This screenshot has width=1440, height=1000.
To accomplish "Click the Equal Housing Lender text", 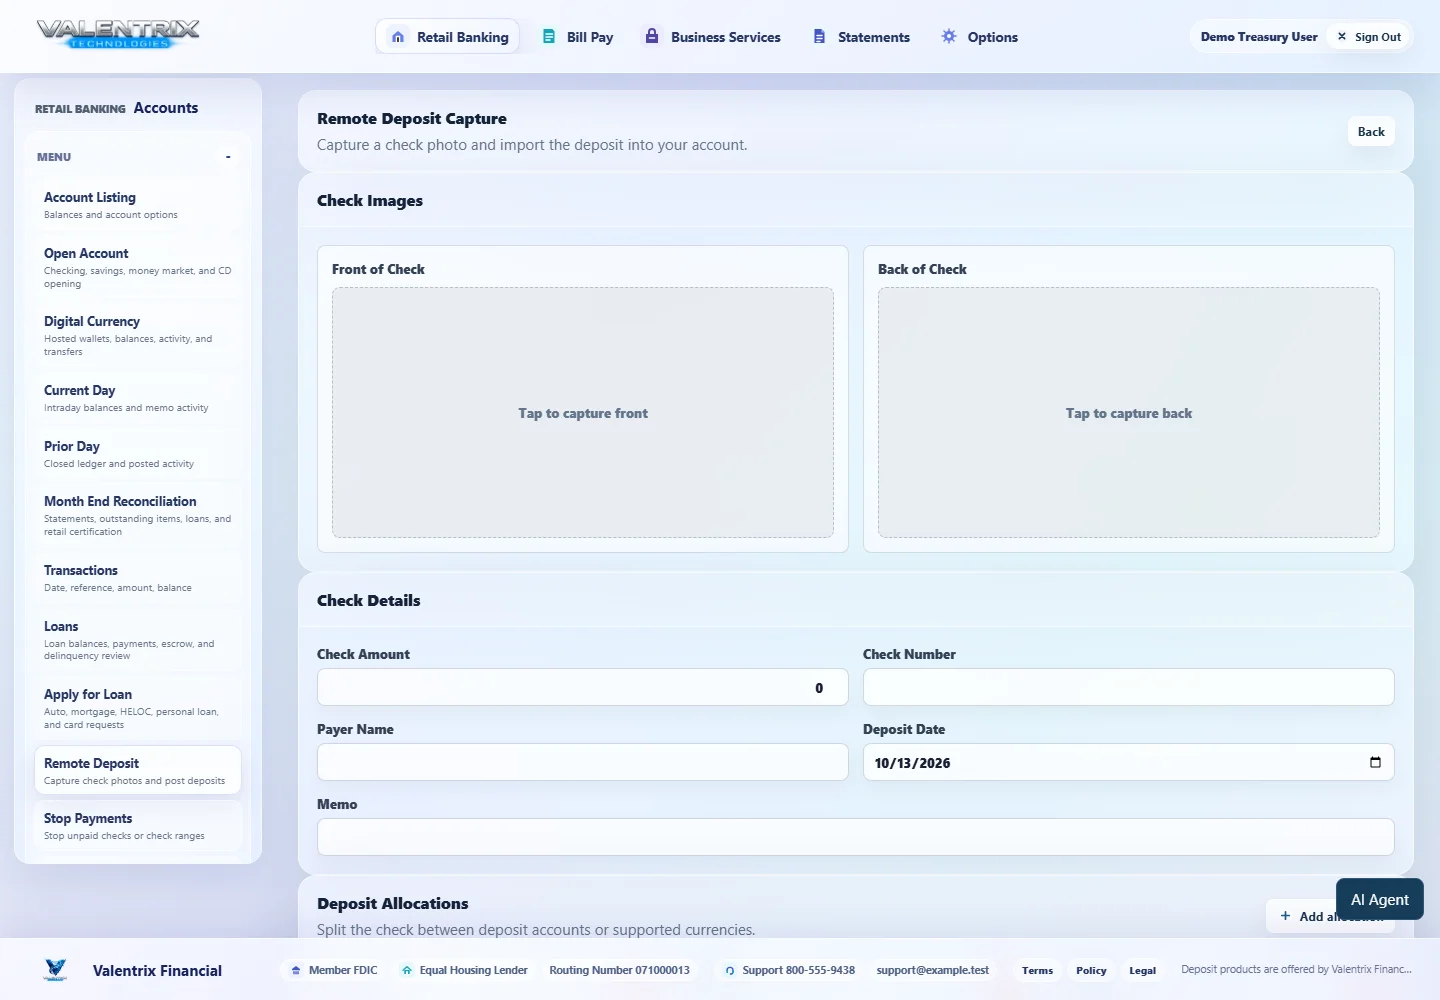I will tap(474, 970).
